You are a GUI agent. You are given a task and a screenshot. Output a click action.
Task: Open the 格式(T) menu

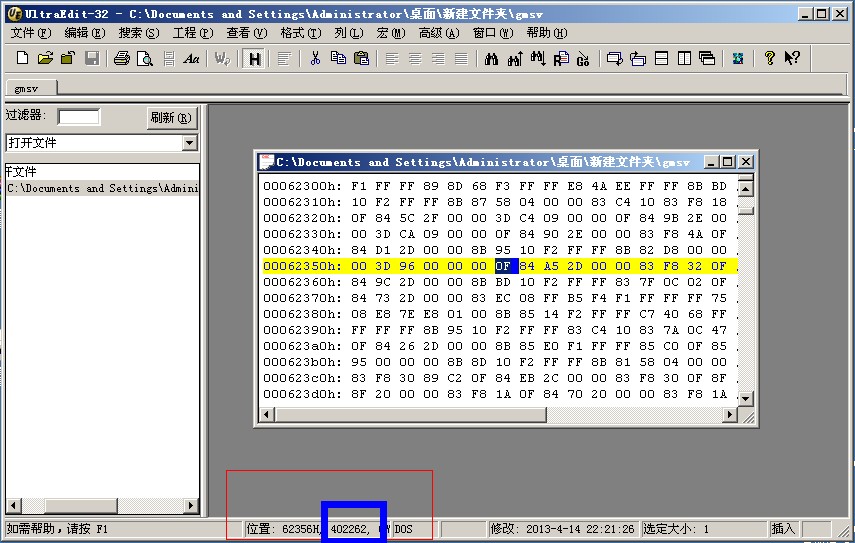(300, 33)
